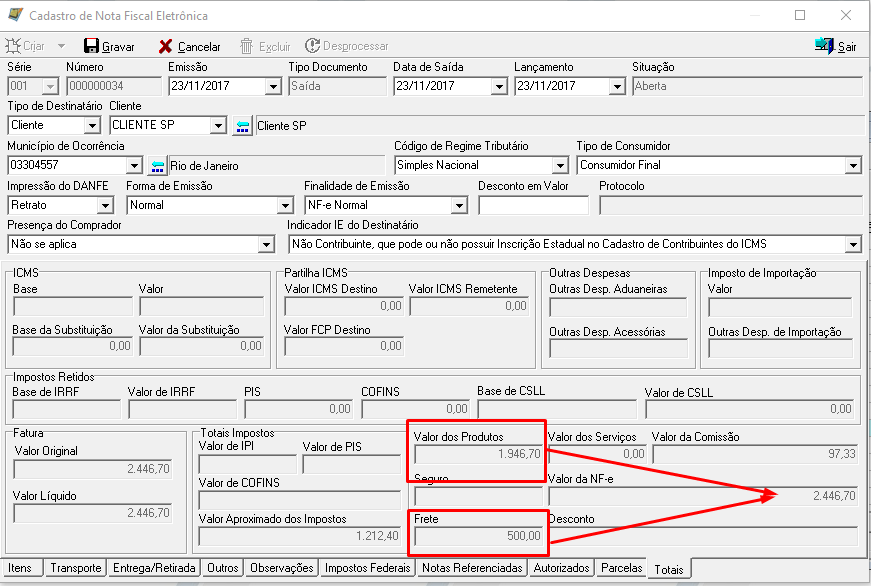Select the Transporte tab
Image resolution: width=871 pixels, height=586 pixels.
pyautogui.click(x=76, y=568)
